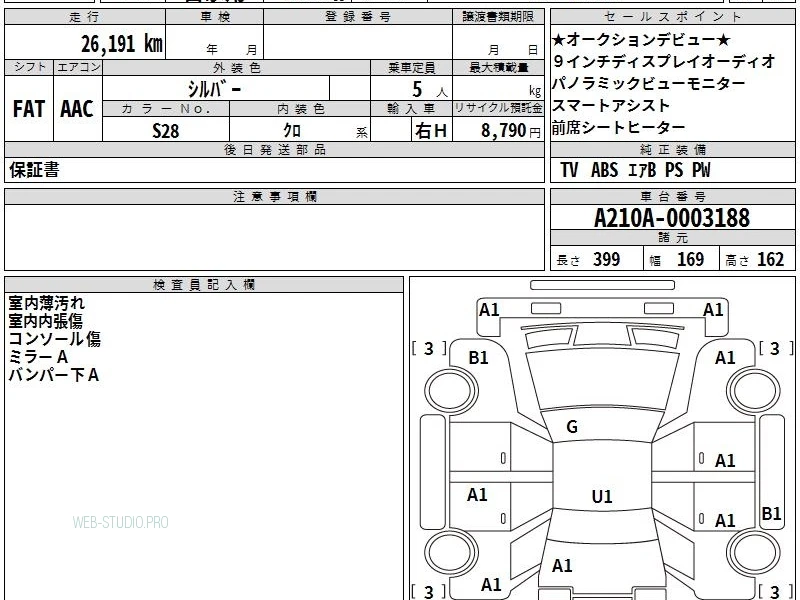Screen dimensions: 800x600
Task: Click the ★オークションデビュー★ sales point line
Action: (x=641, y=39)
